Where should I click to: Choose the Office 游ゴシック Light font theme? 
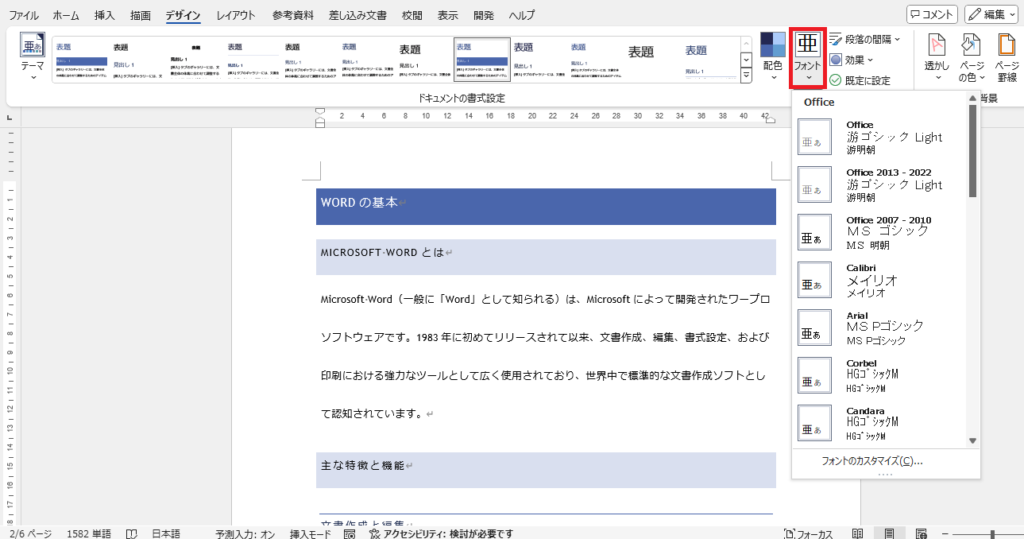tap(882, 137)
